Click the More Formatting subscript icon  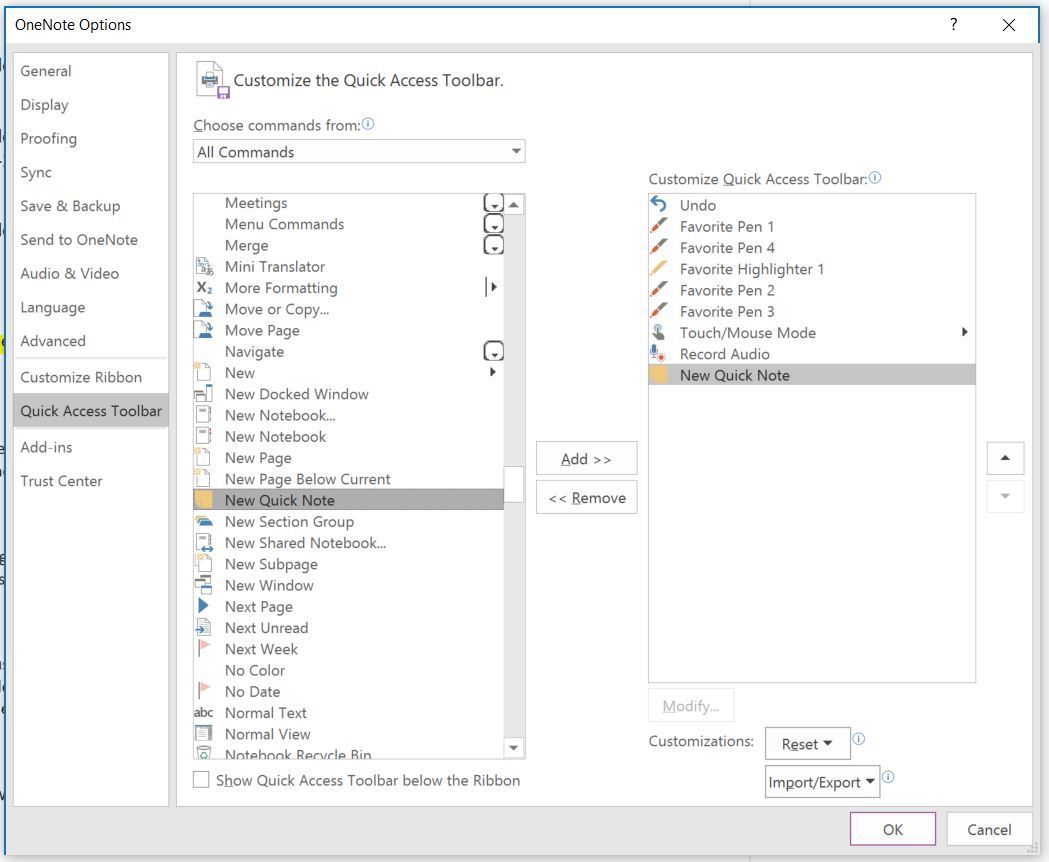204,288
